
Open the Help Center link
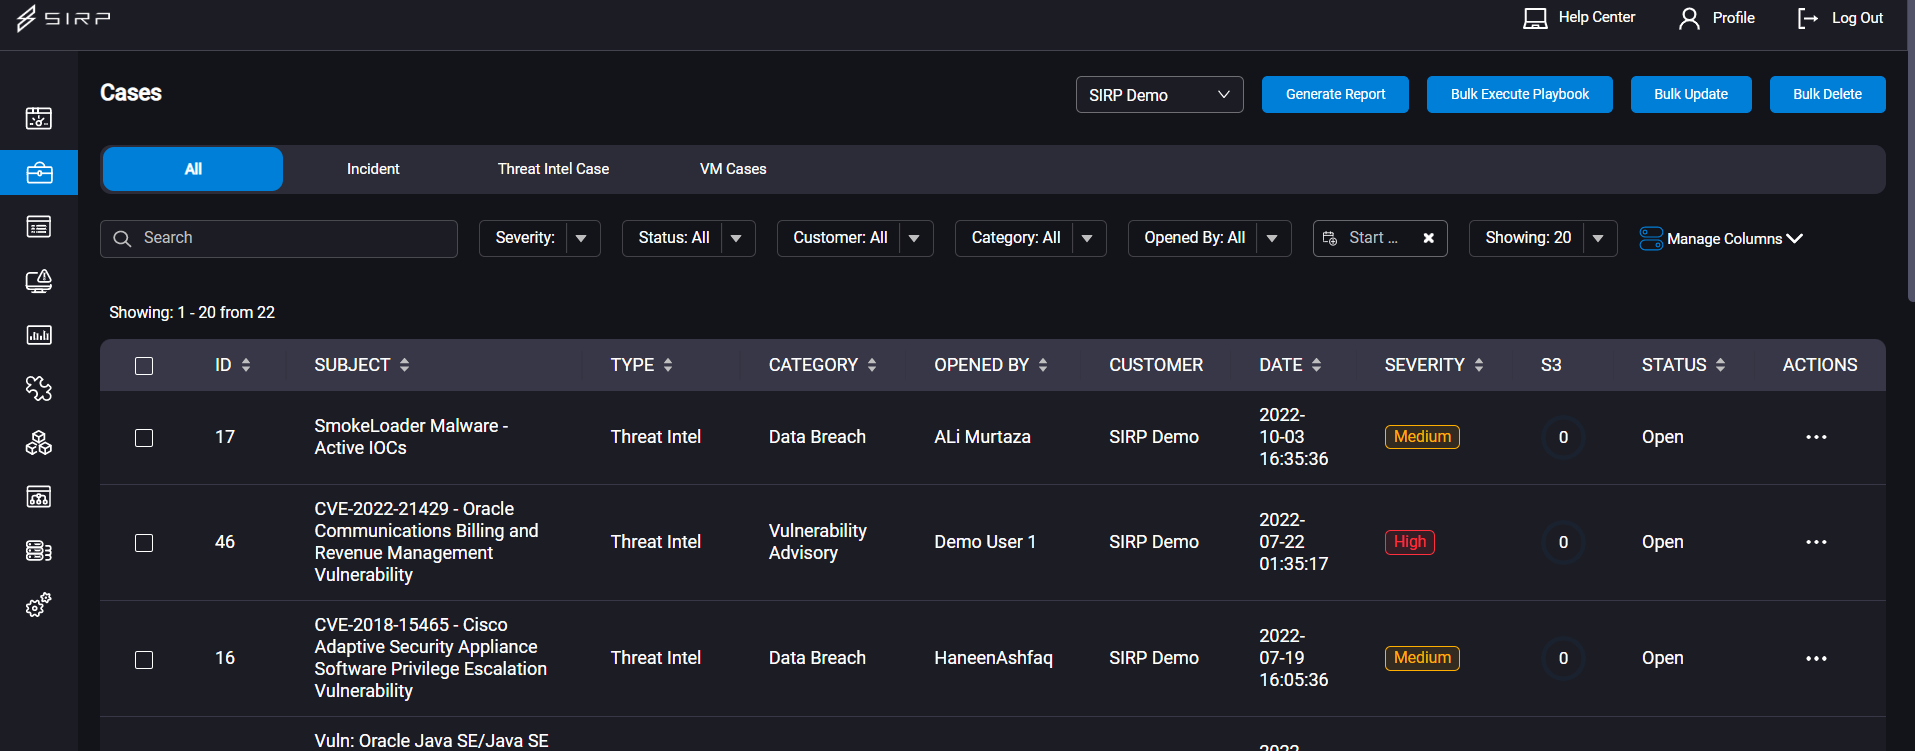pos(1597,17)
